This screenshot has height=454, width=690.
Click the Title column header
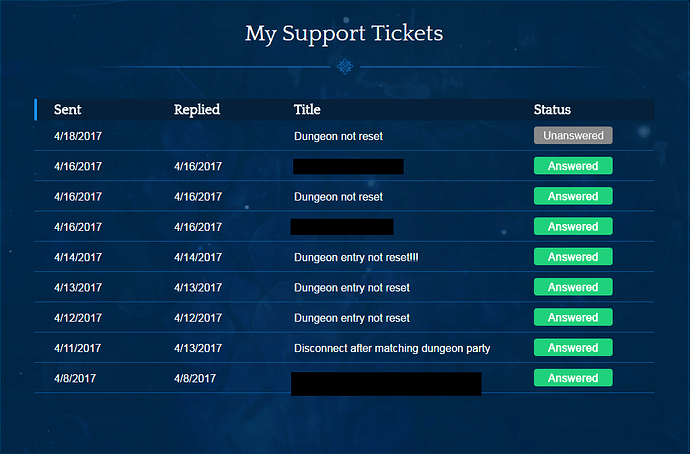coord(307,110)
